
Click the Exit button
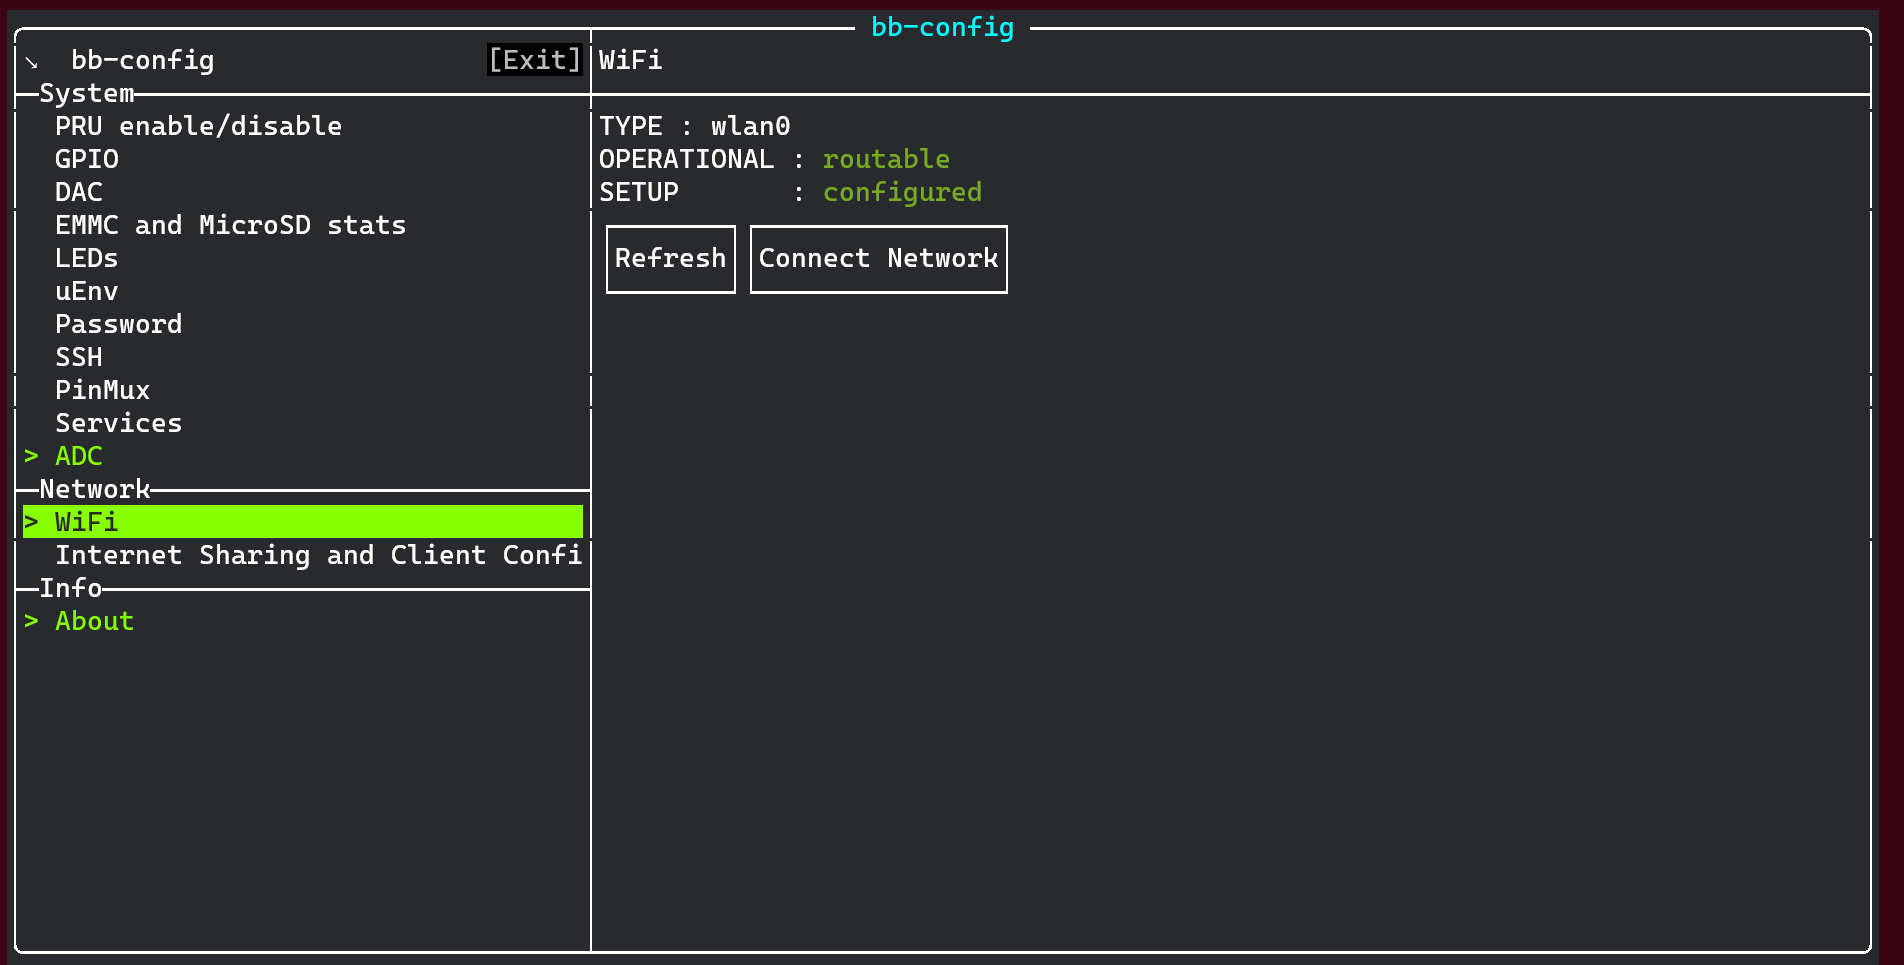tap(534, 60)
